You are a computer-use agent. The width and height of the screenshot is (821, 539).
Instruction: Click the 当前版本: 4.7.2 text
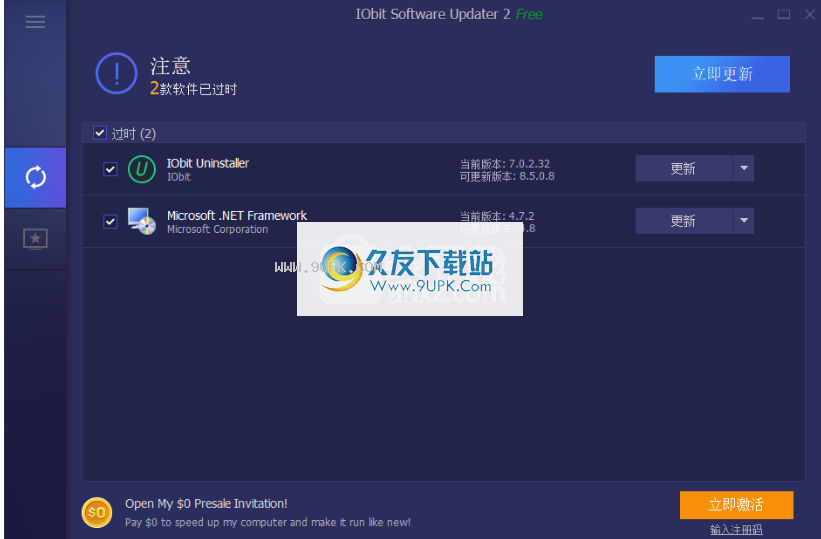coord(497,216)
